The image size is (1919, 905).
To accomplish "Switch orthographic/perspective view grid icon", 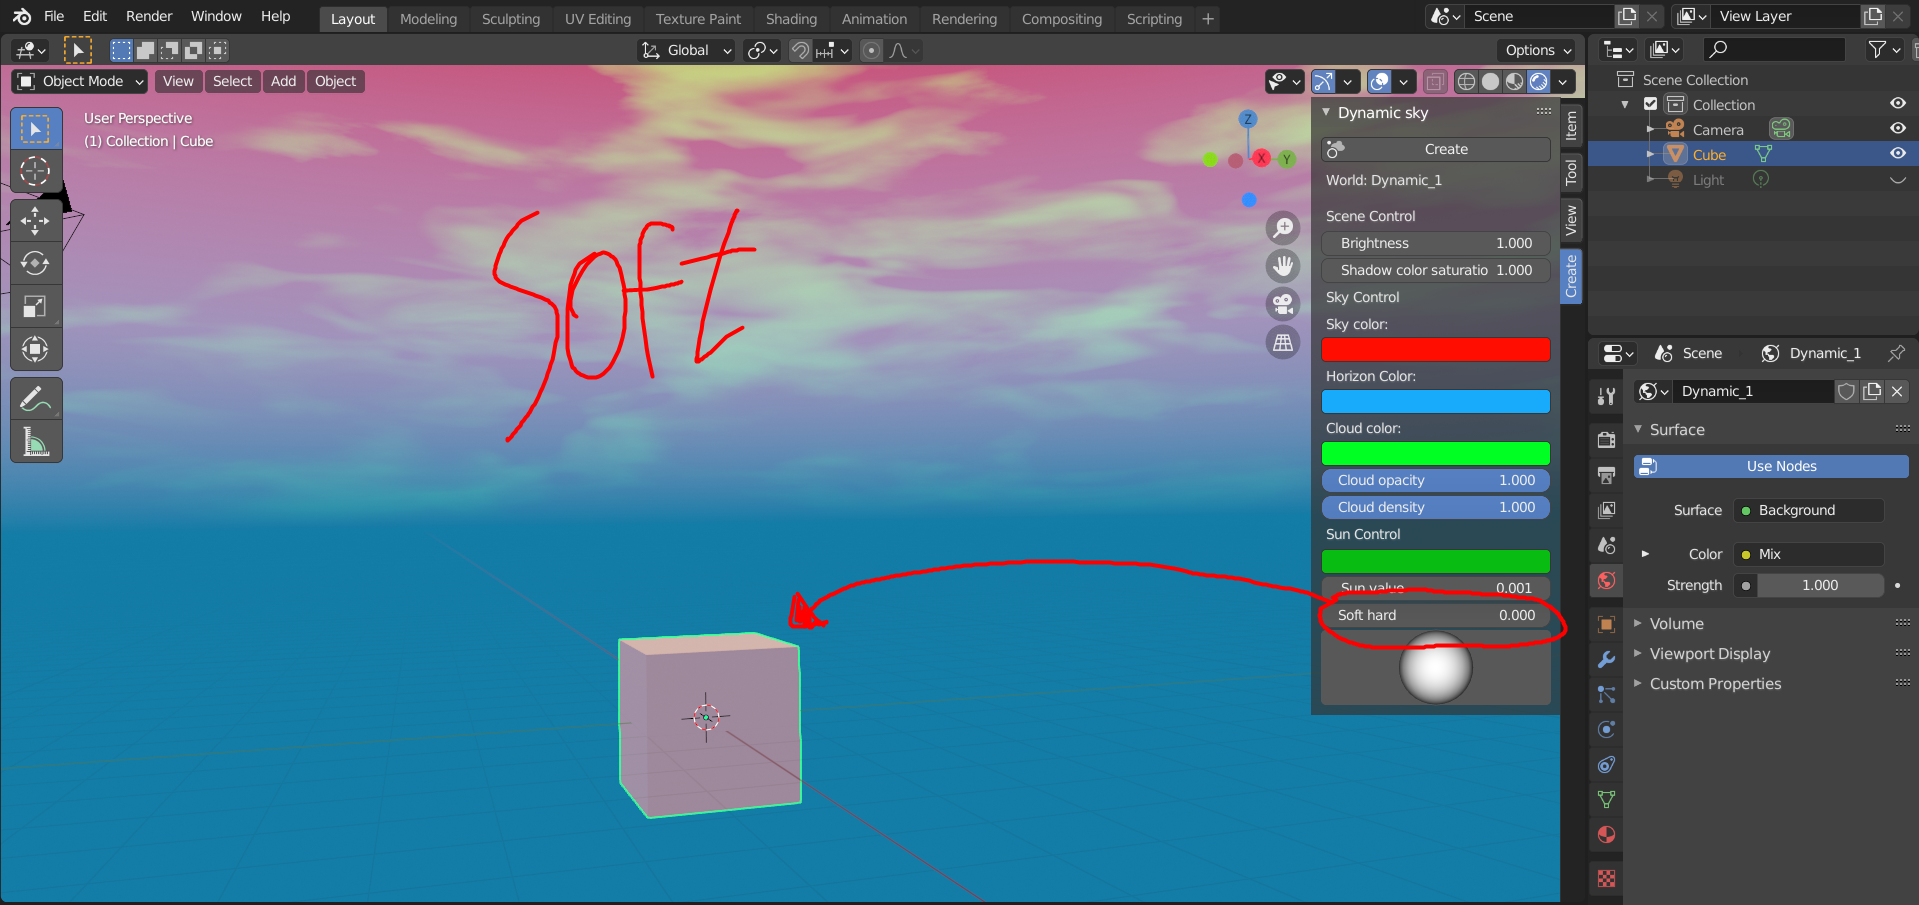I will pos(1283,342).
